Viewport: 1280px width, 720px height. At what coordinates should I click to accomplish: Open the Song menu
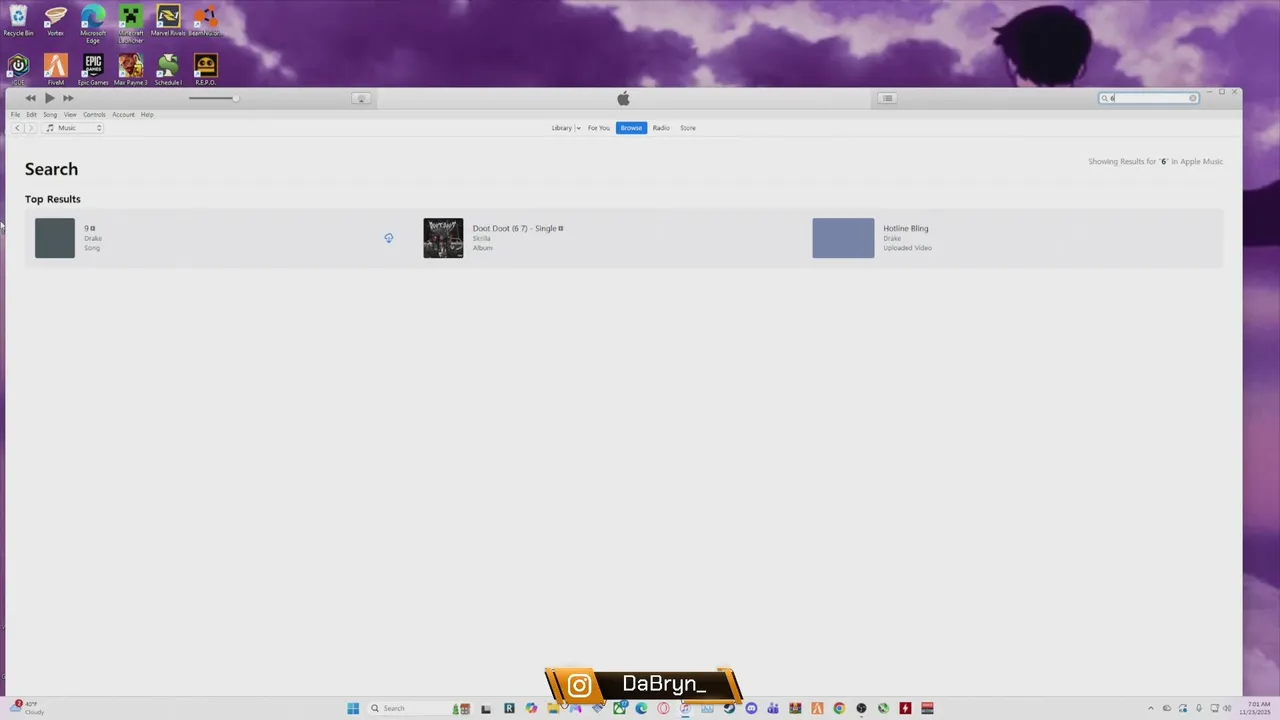pos(50,115)
